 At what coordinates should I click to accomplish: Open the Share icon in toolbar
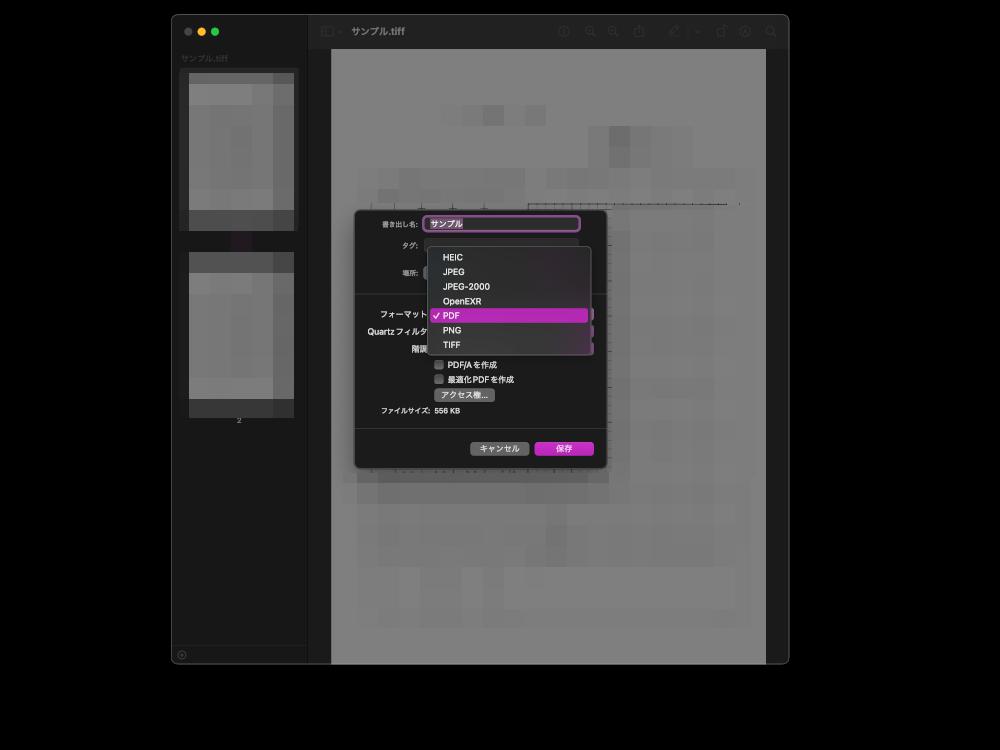pyautogui.click(x=639, y=31)
